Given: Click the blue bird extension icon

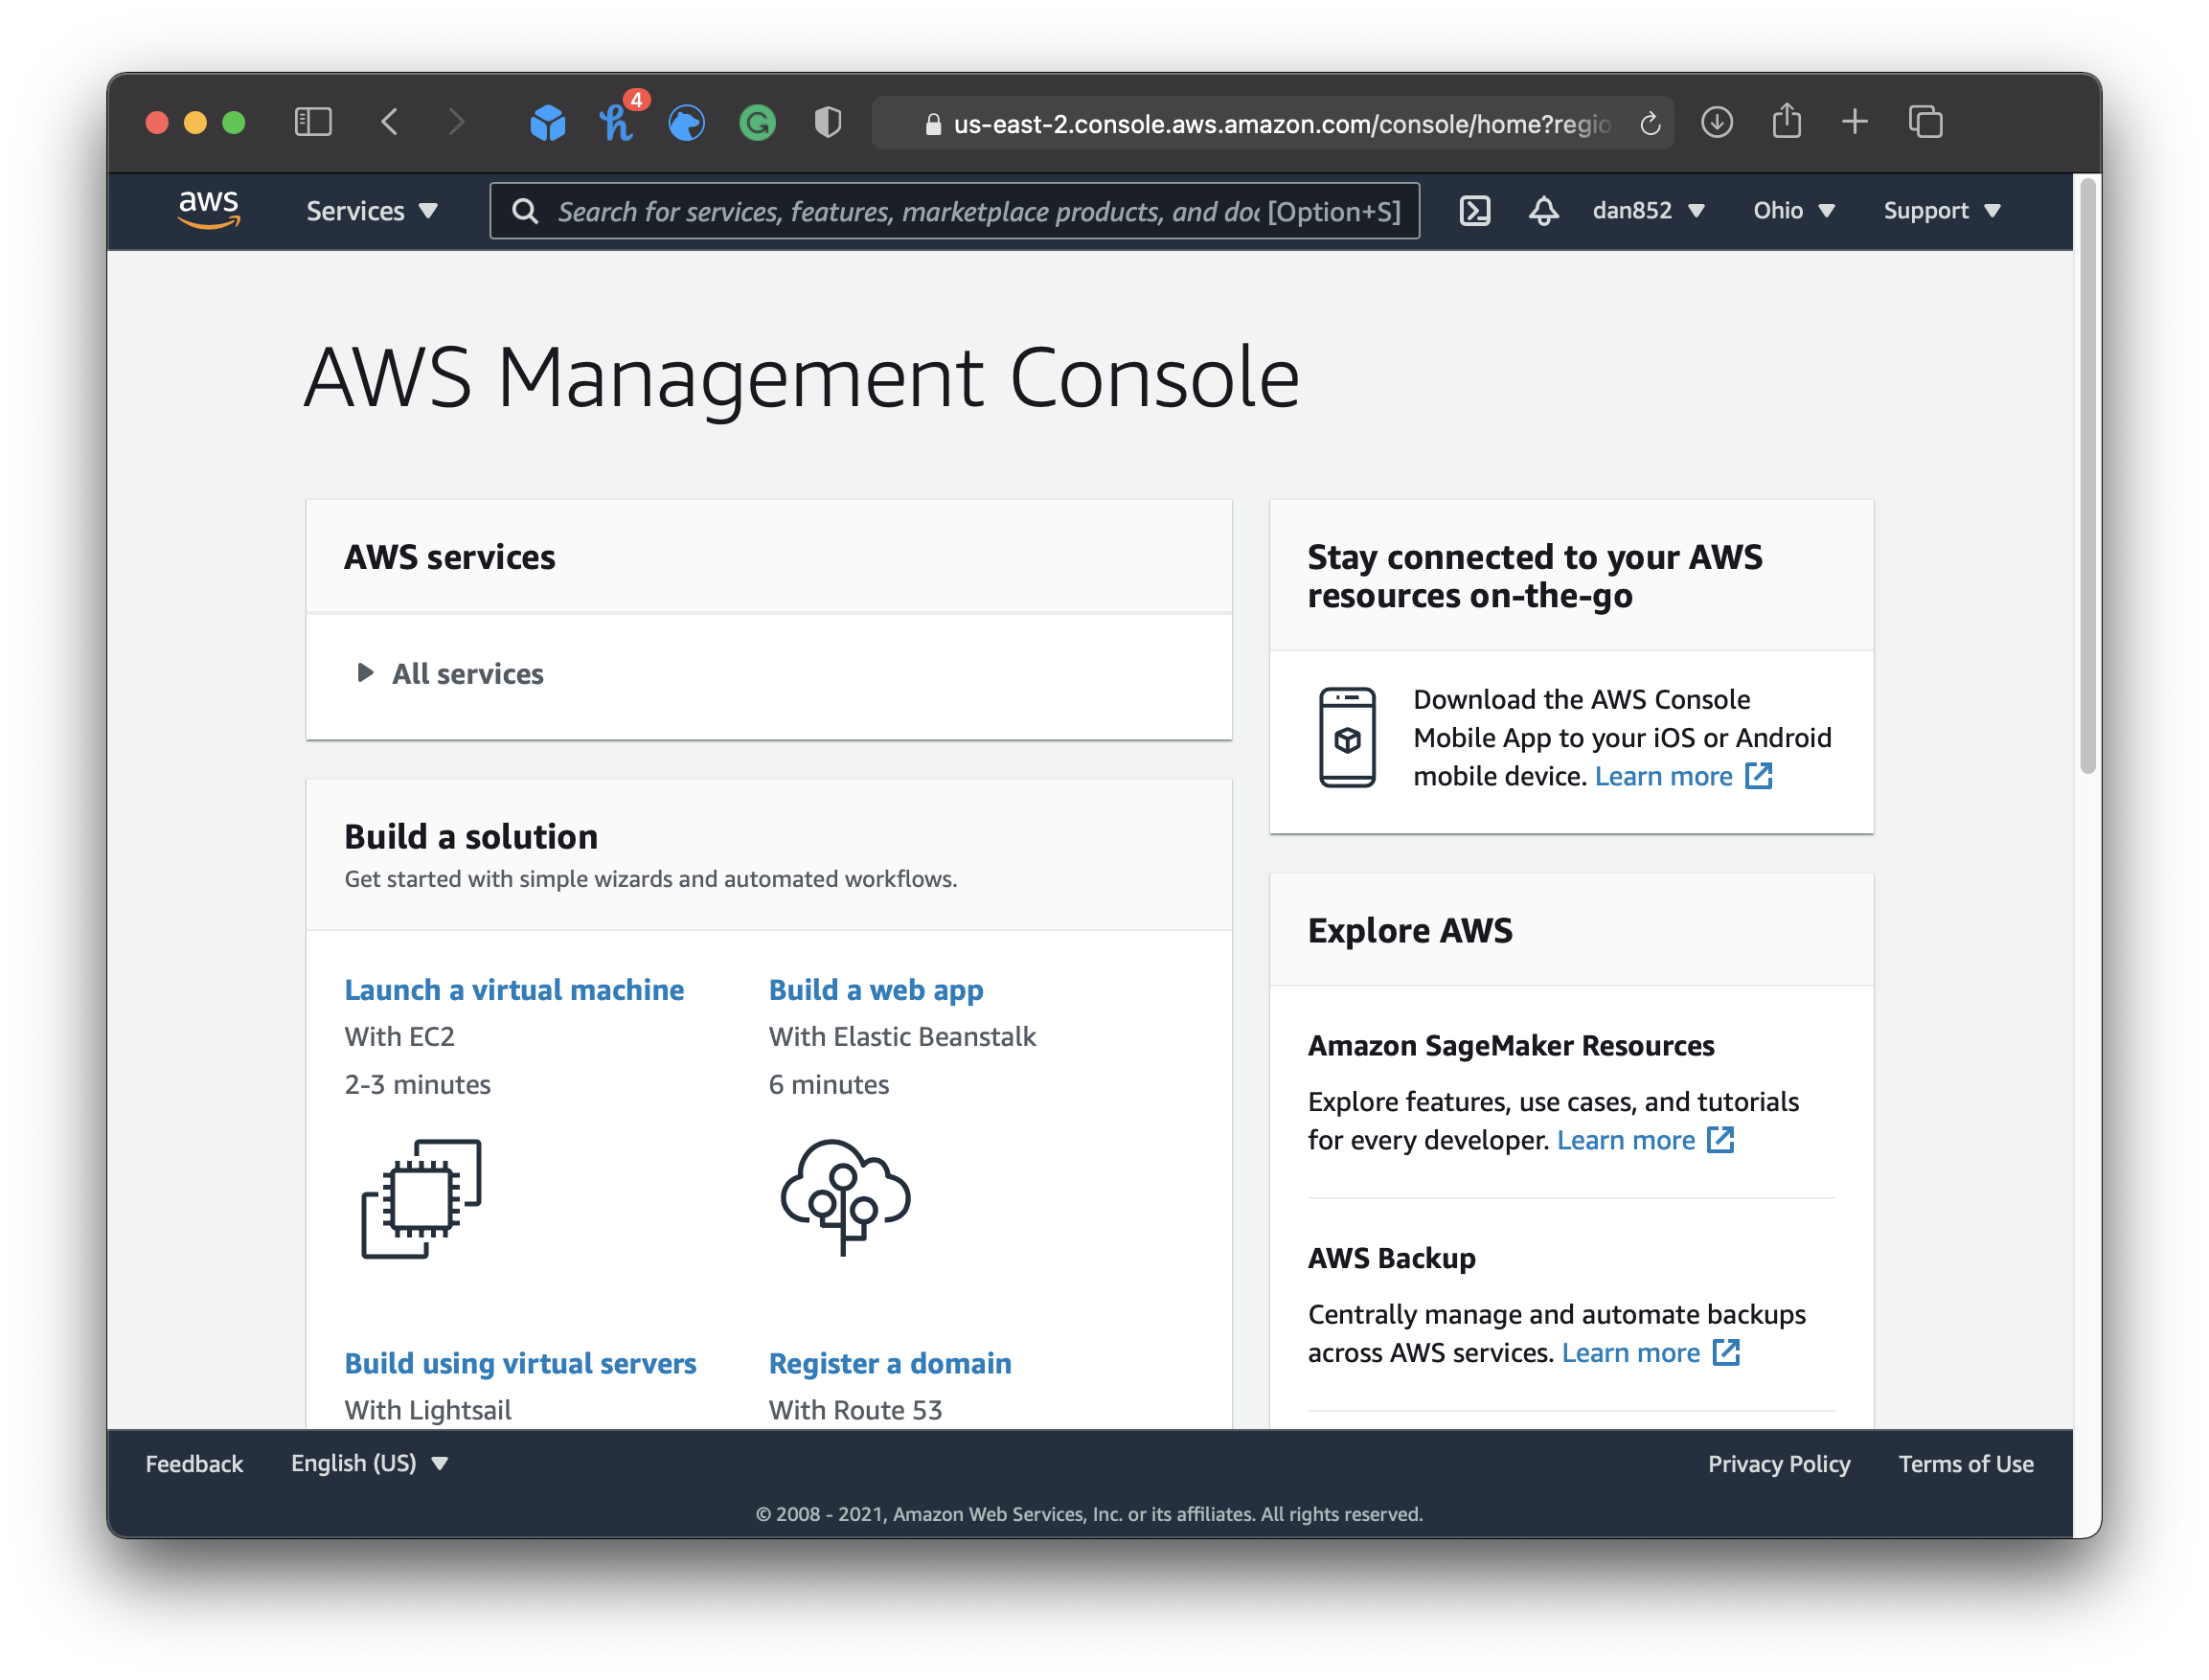Looking at the screenshot, I should (x=687, y=123).
